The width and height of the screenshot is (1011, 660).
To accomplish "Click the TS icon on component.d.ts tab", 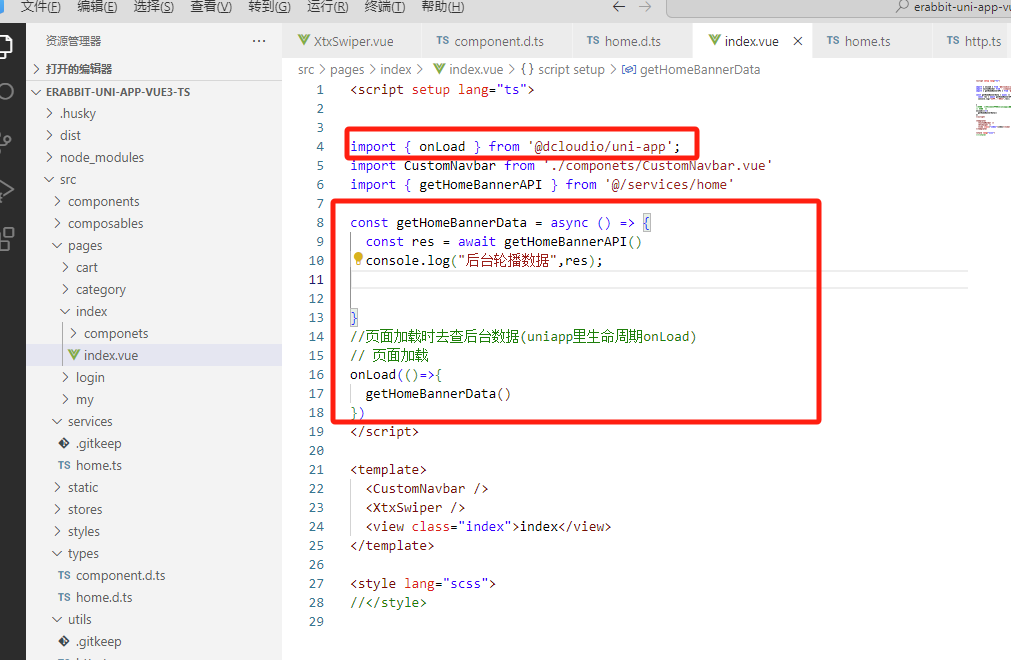I will pyautogui.click(x=442, y=41).
